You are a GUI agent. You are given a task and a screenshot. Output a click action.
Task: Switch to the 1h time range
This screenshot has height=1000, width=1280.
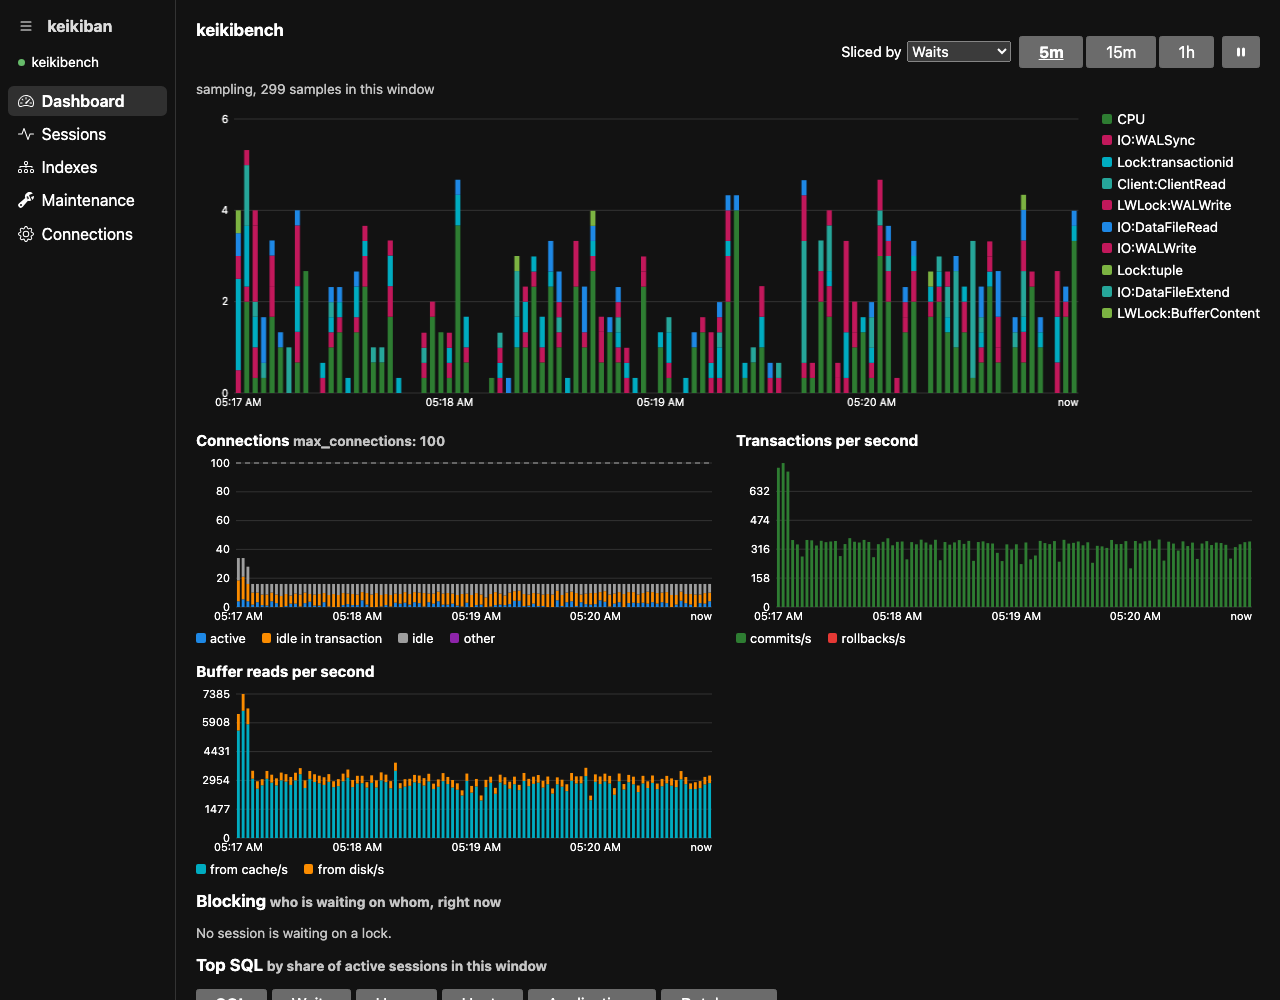click(1186, 52)
